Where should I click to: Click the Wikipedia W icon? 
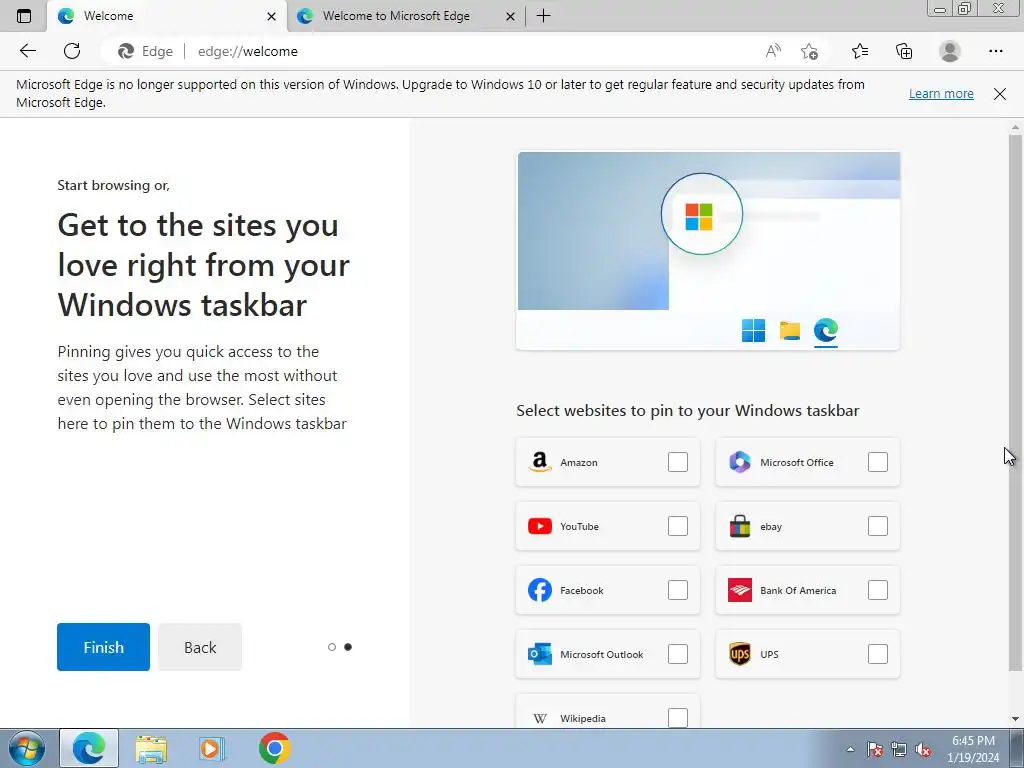[x=539, y=718]
